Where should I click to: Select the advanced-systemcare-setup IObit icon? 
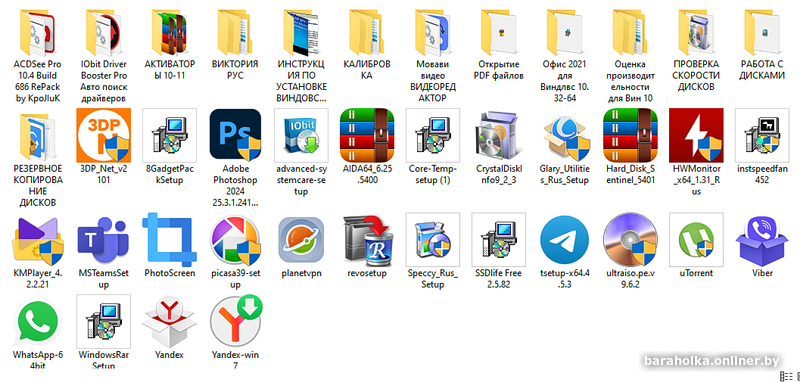point(301,135)
